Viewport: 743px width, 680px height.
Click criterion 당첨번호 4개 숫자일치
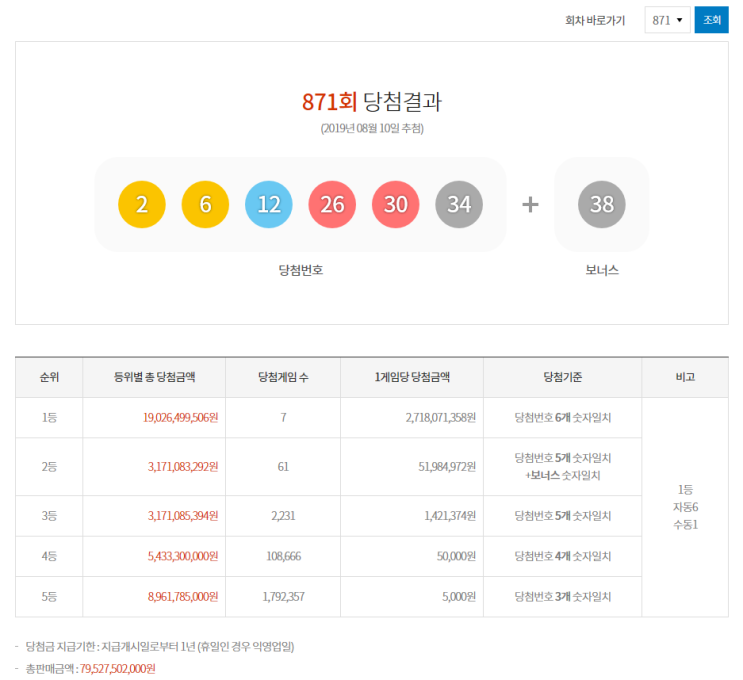562,556
